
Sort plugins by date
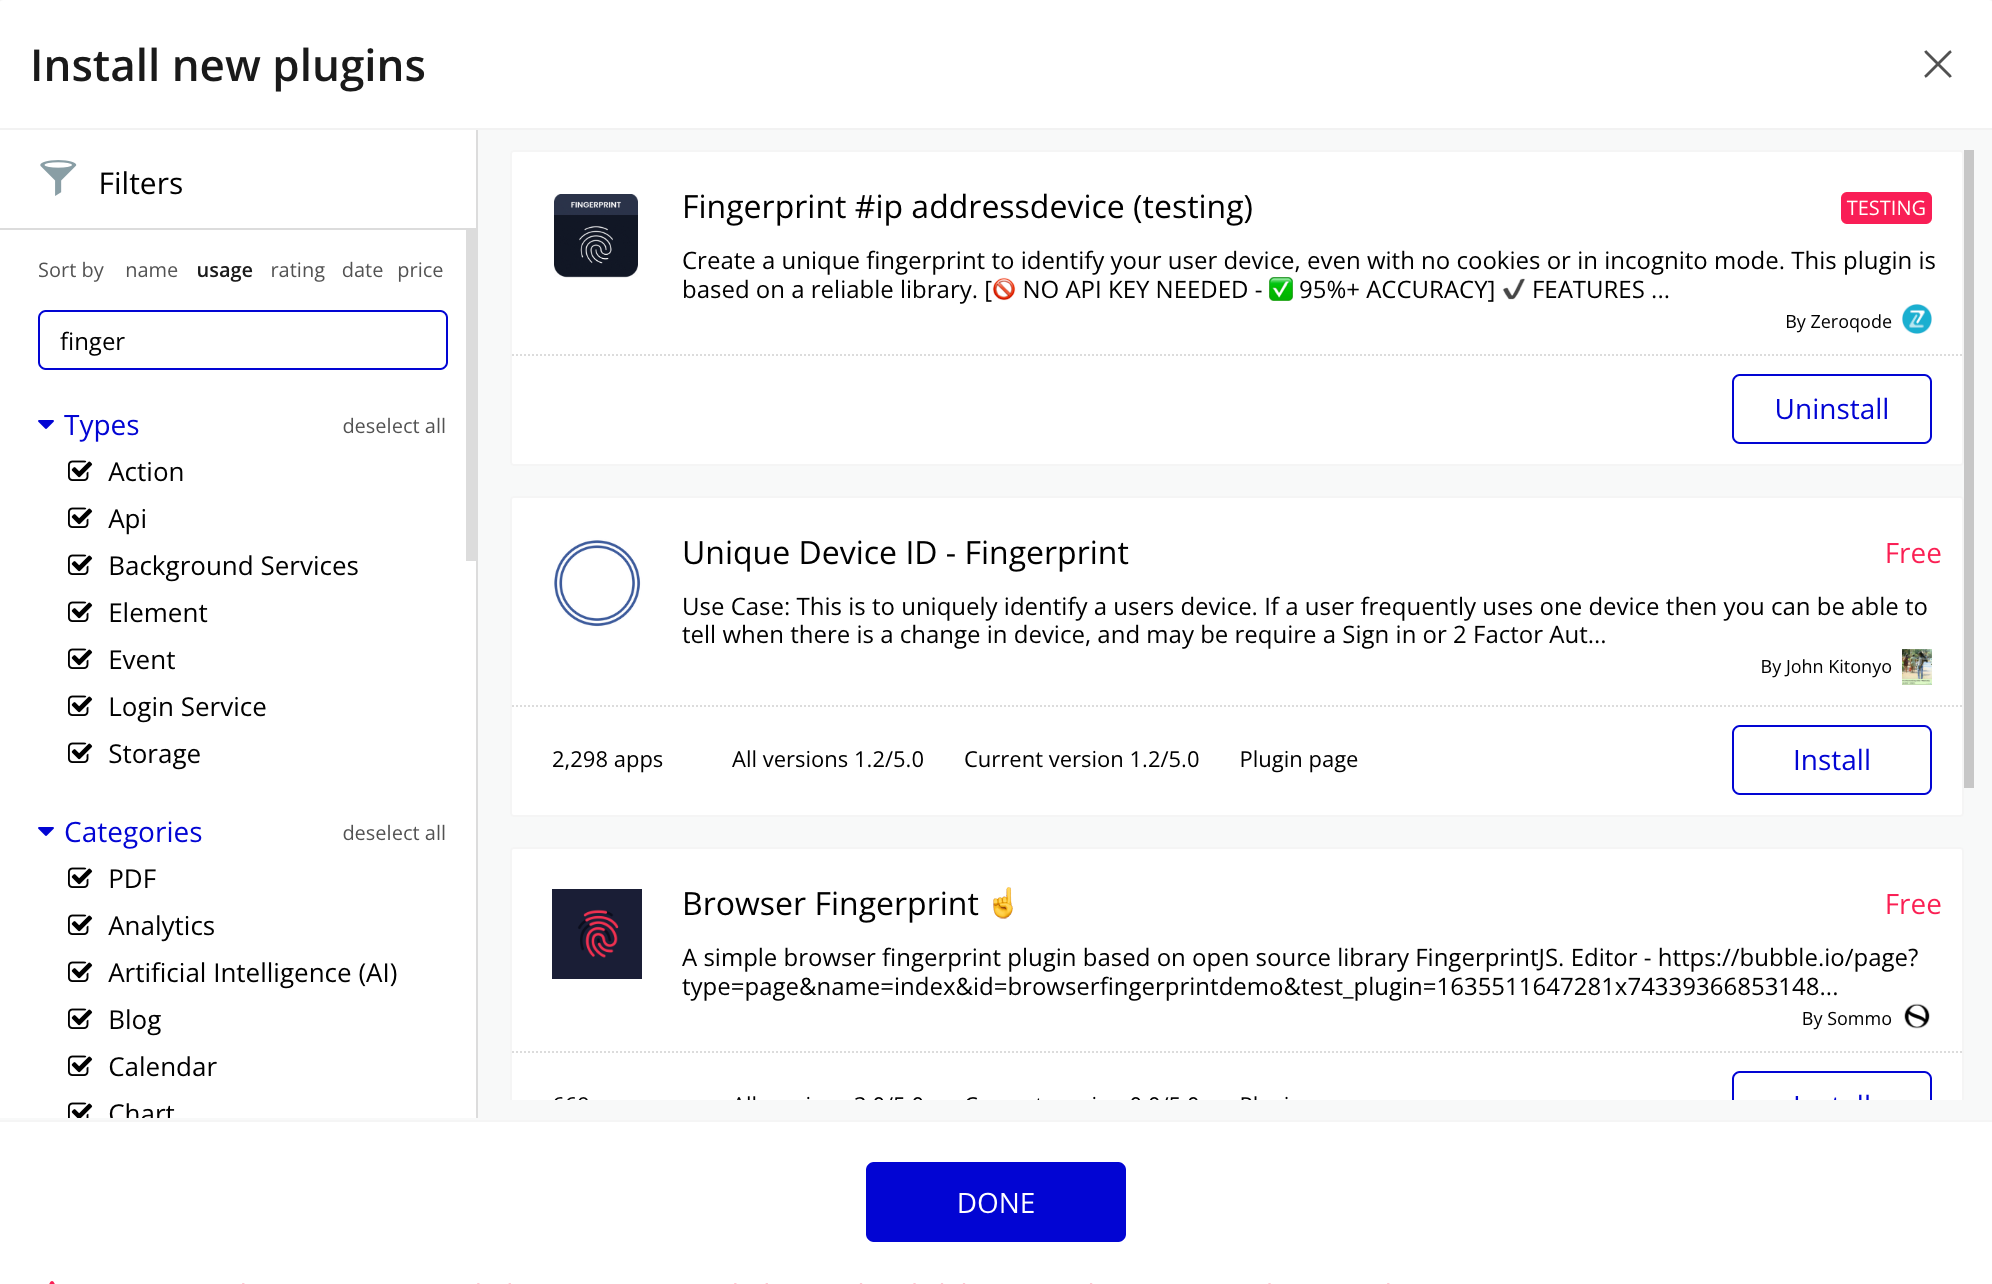click(362, 270)
